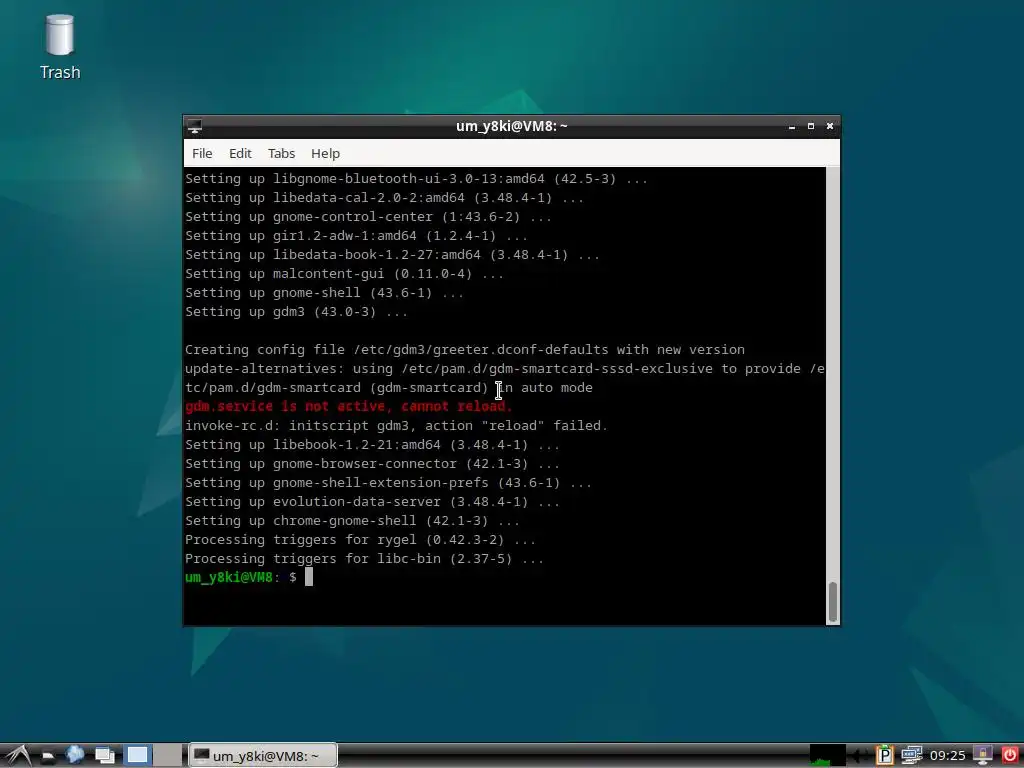Switch to the second desktop in pager

pos(168,756)
